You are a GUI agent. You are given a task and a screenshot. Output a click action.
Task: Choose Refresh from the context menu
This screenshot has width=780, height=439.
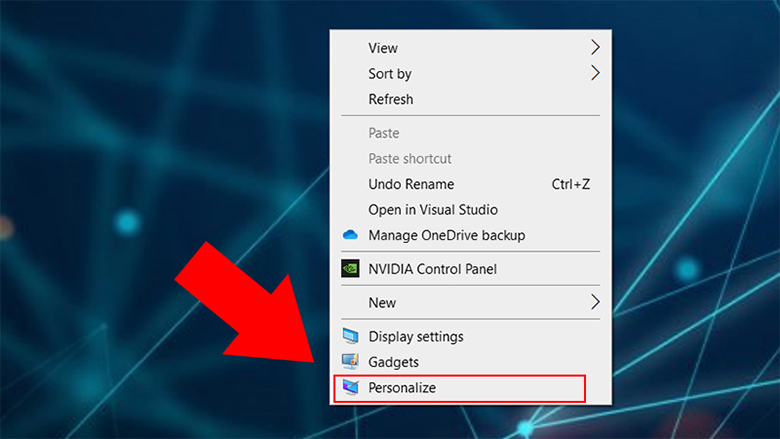pyautogui.click(x=390, y=99)
